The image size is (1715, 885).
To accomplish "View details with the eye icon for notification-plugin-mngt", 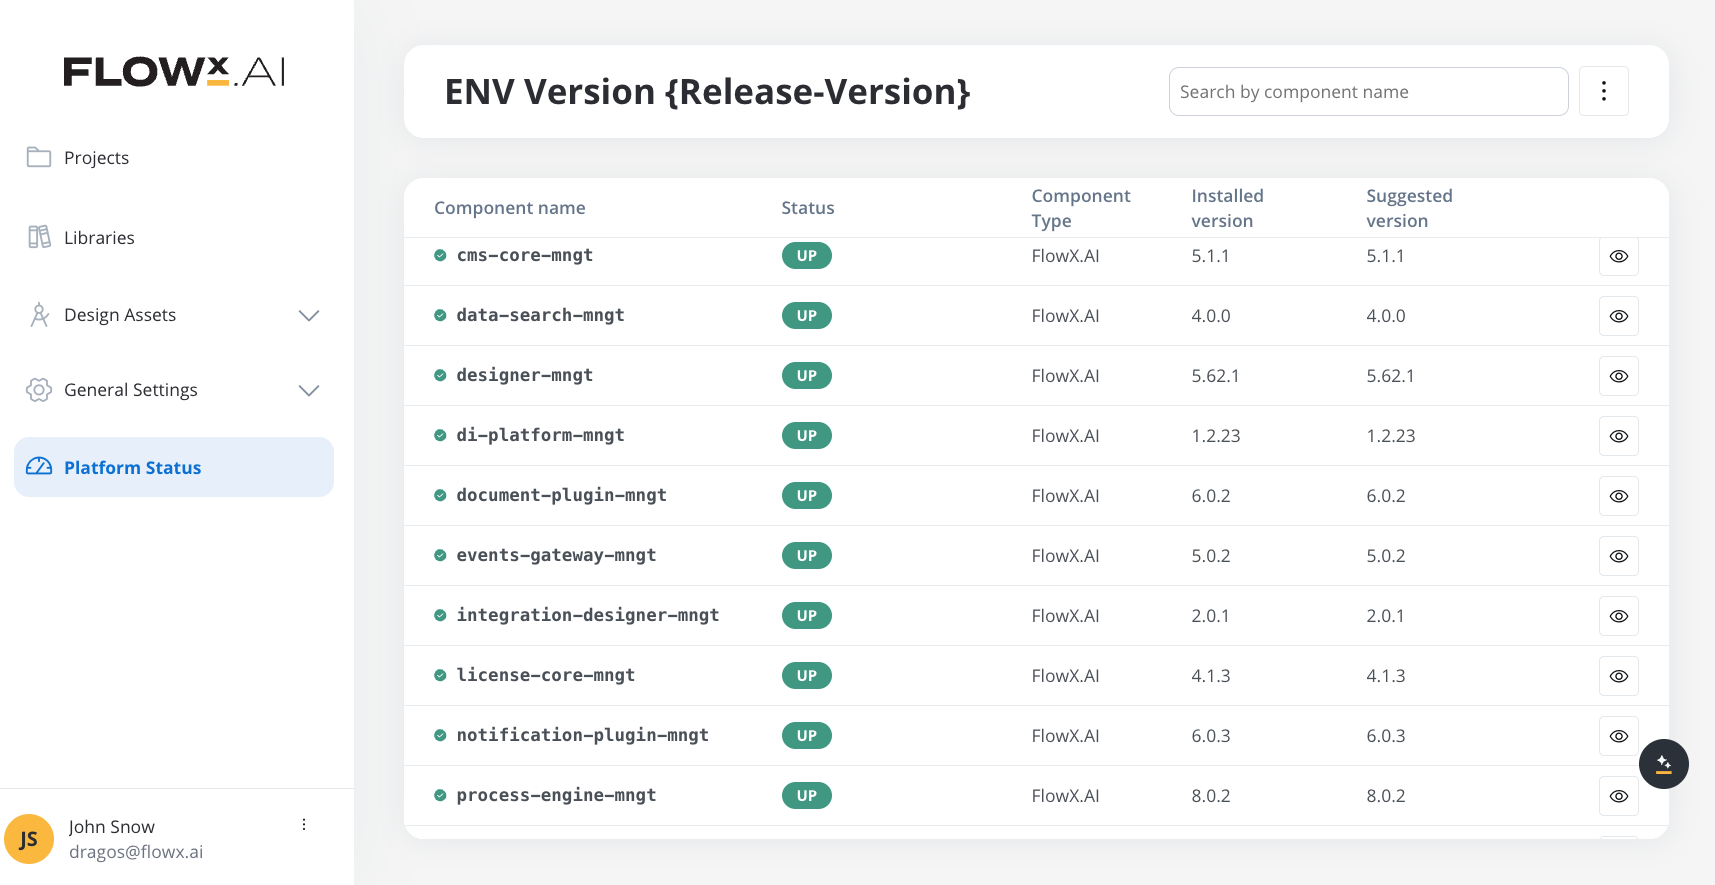I will (1619, 736).
